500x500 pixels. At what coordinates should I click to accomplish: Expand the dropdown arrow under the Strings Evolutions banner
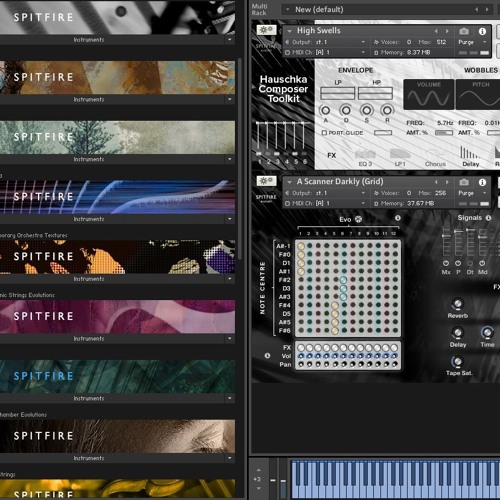tap(229, 338)
